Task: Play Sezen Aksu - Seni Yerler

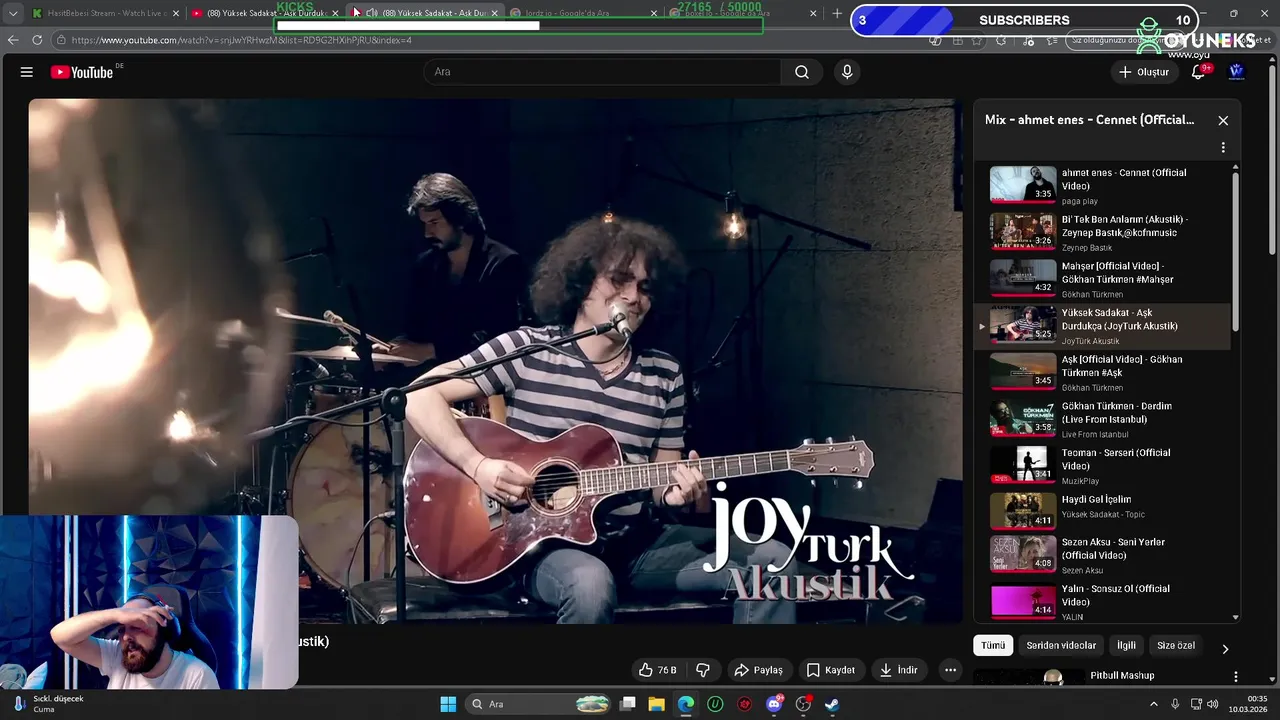Action: (1102, 555)
